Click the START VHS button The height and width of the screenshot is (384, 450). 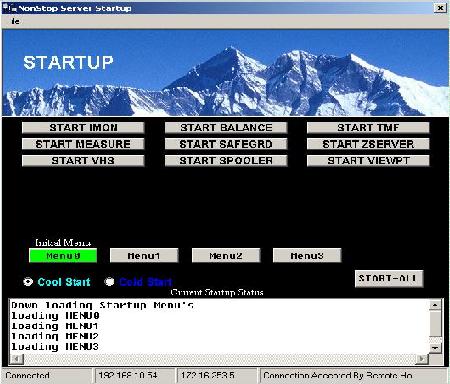(x=83, y=160)
